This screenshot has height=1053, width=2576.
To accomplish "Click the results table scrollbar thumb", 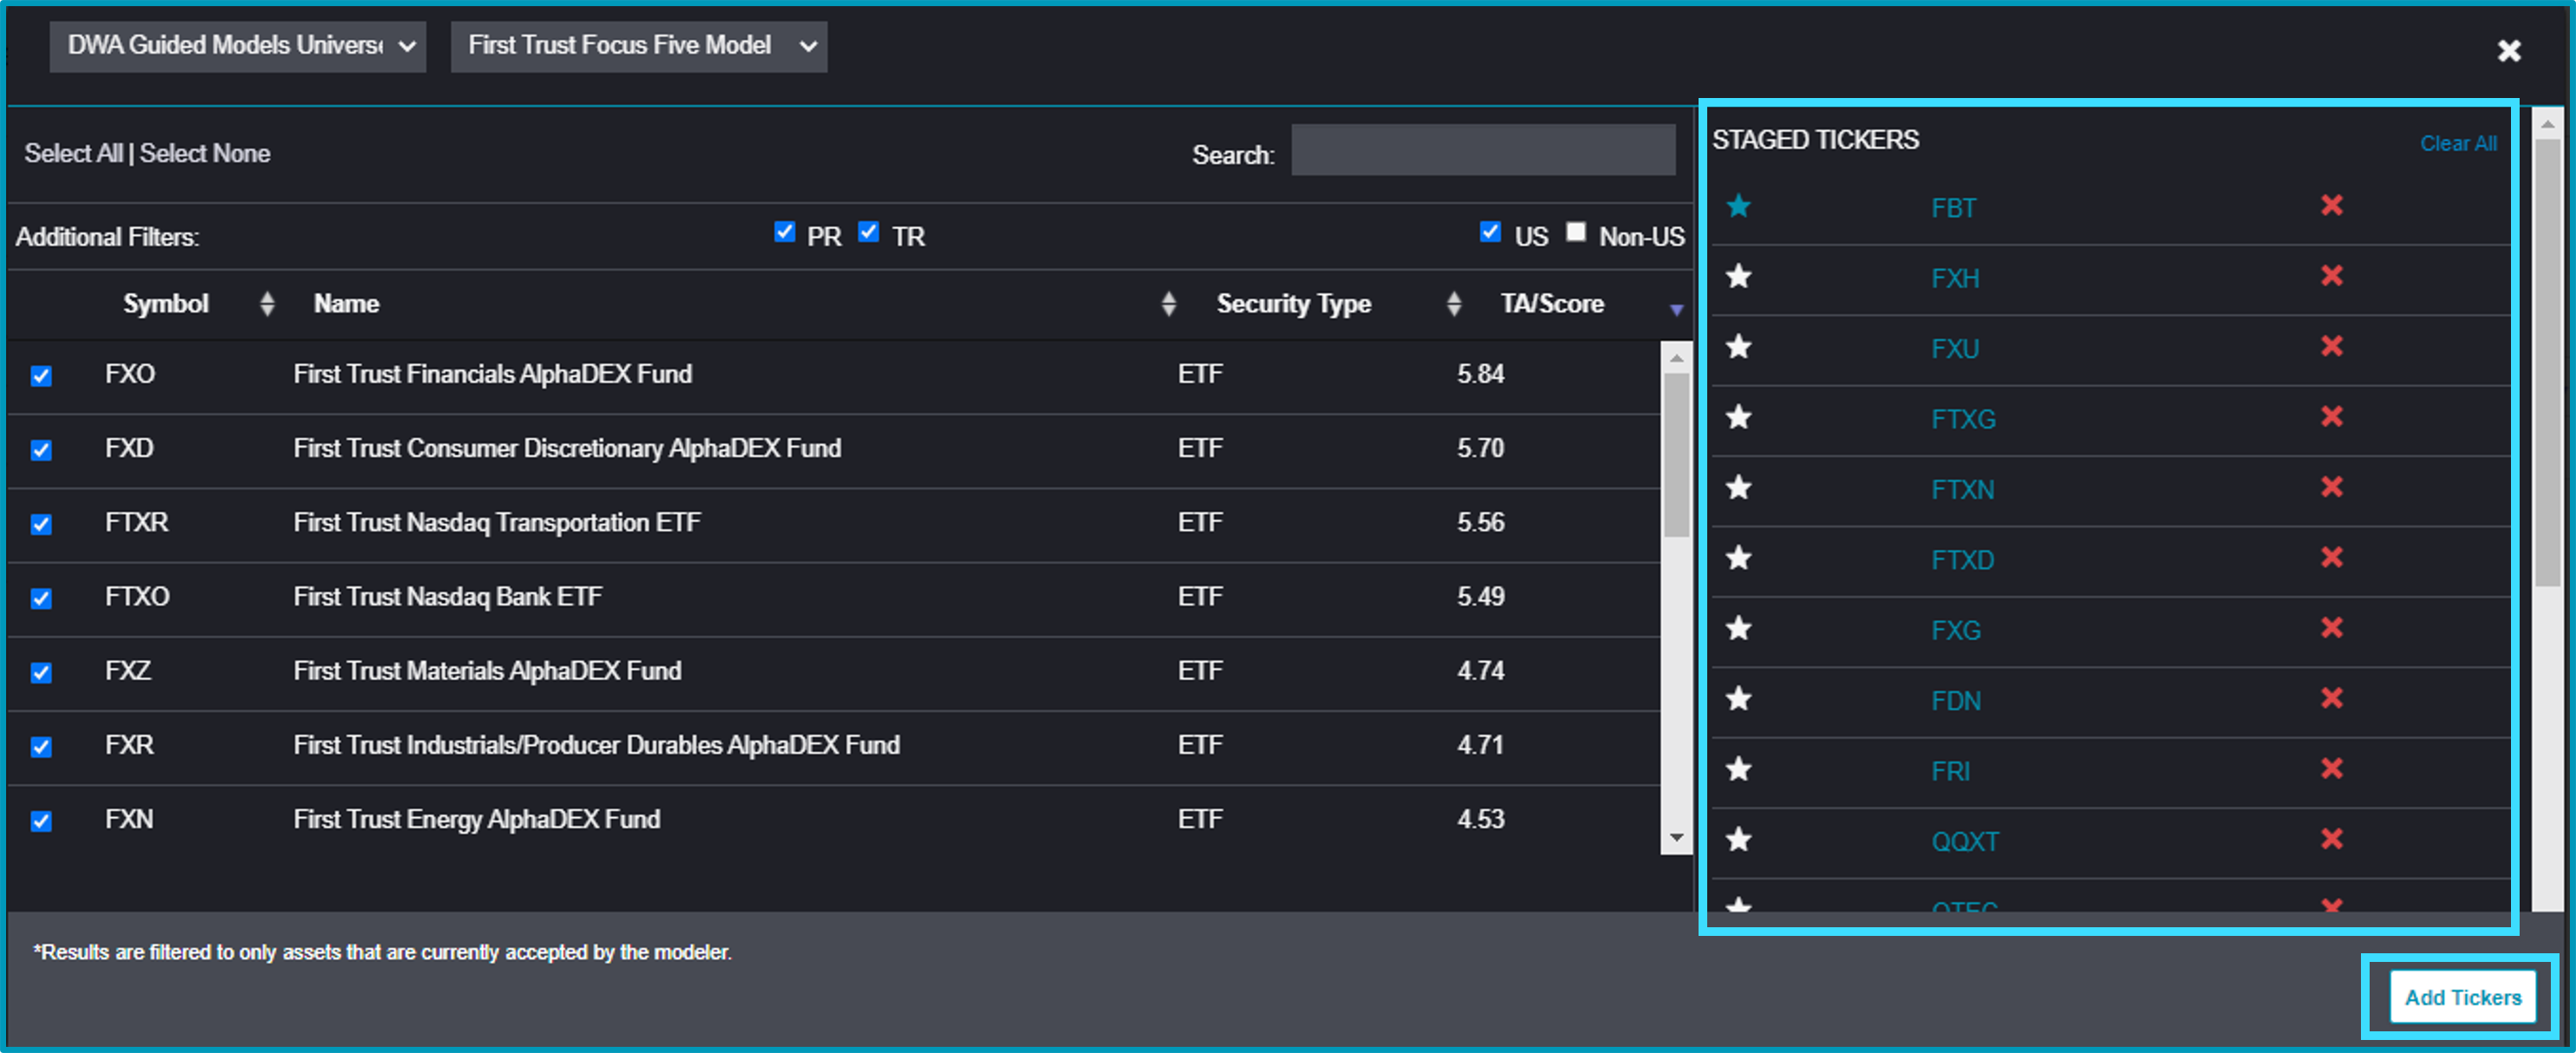I will click(1676, 455).
